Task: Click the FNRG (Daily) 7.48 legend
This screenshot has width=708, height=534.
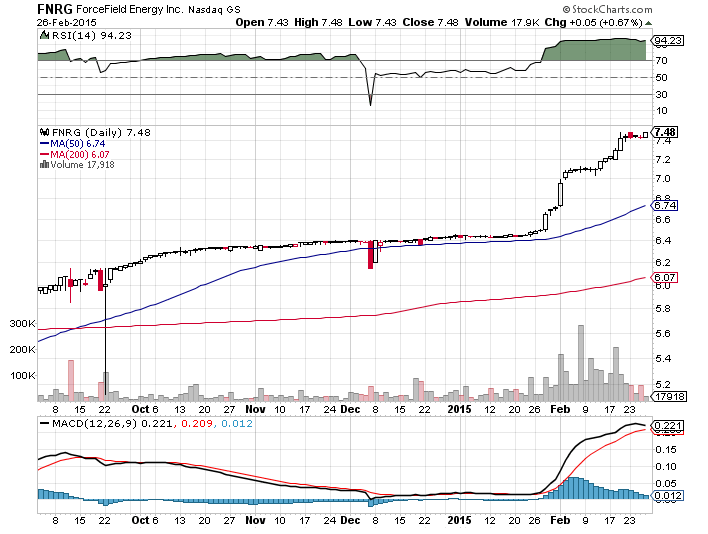Action: coord(101,132)
